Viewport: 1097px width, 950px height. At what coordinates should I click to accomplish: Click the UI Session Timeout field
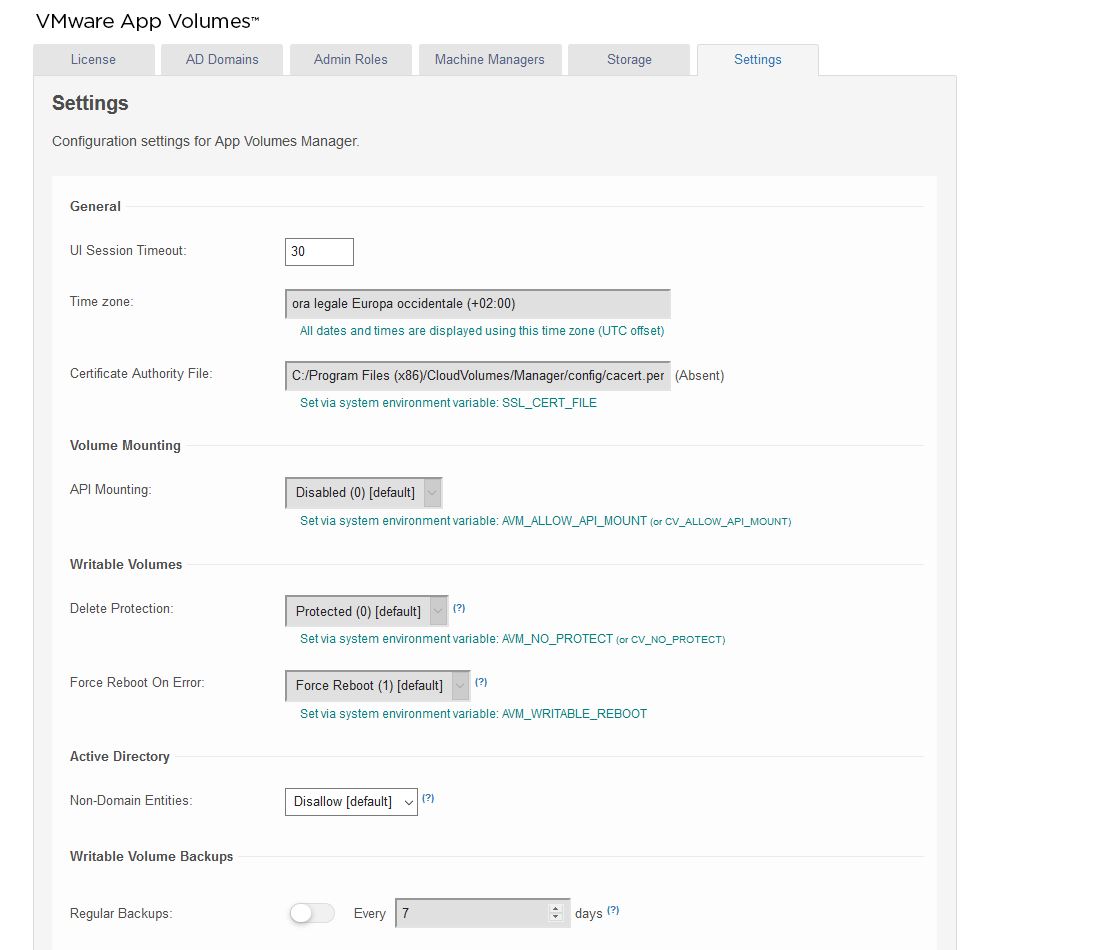point(319,252)
